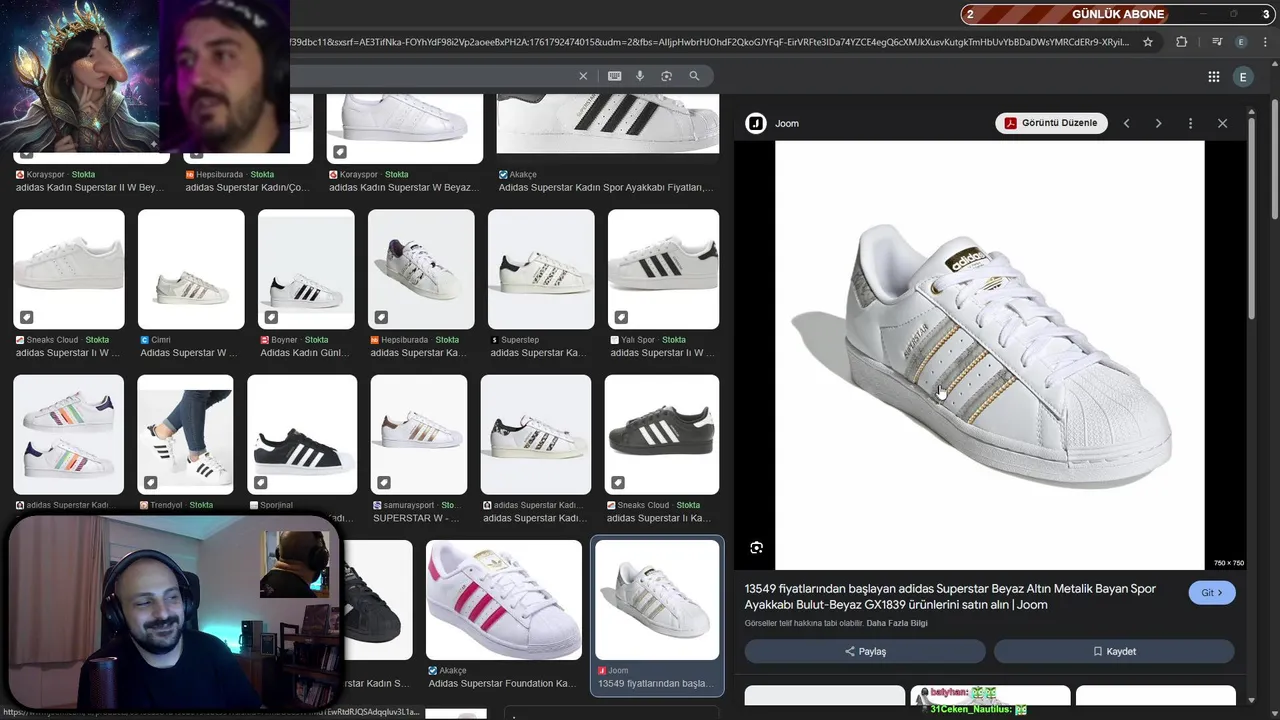Open Hepsiburada tilted sneaker thumbnail
Viewport: 1280px width, 720px height.
click(421, 269)
